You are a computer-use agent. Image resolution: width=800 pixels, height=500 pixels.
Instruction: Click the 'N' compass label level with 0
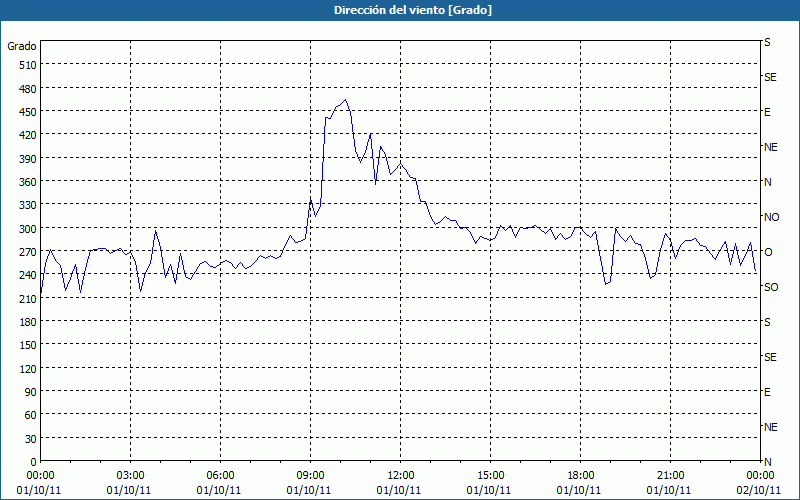[768, 462]
